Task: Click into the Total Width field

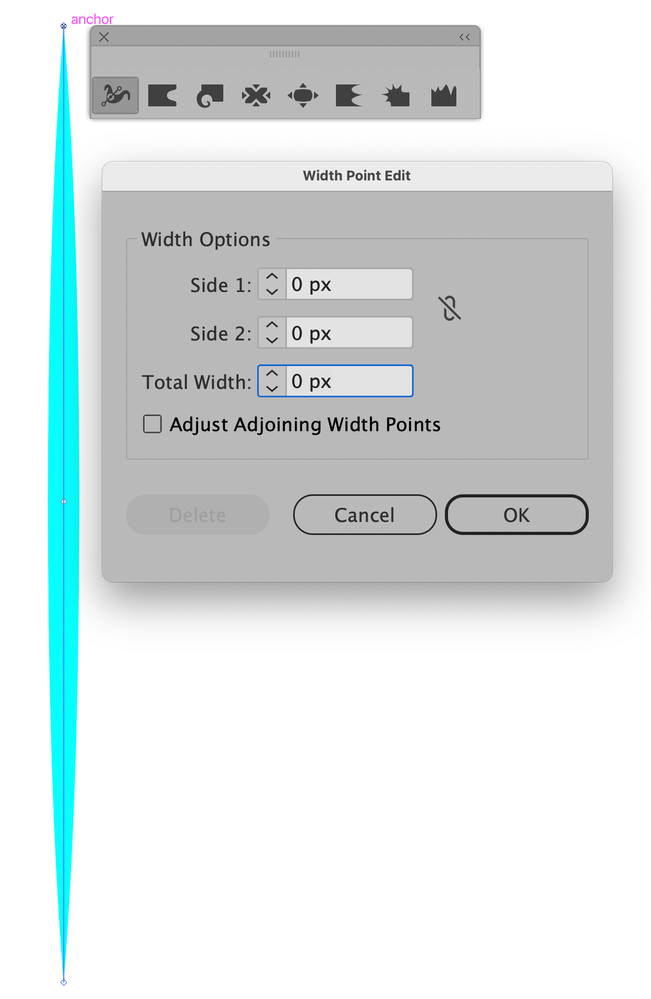Action: click(x=349, y=381)
